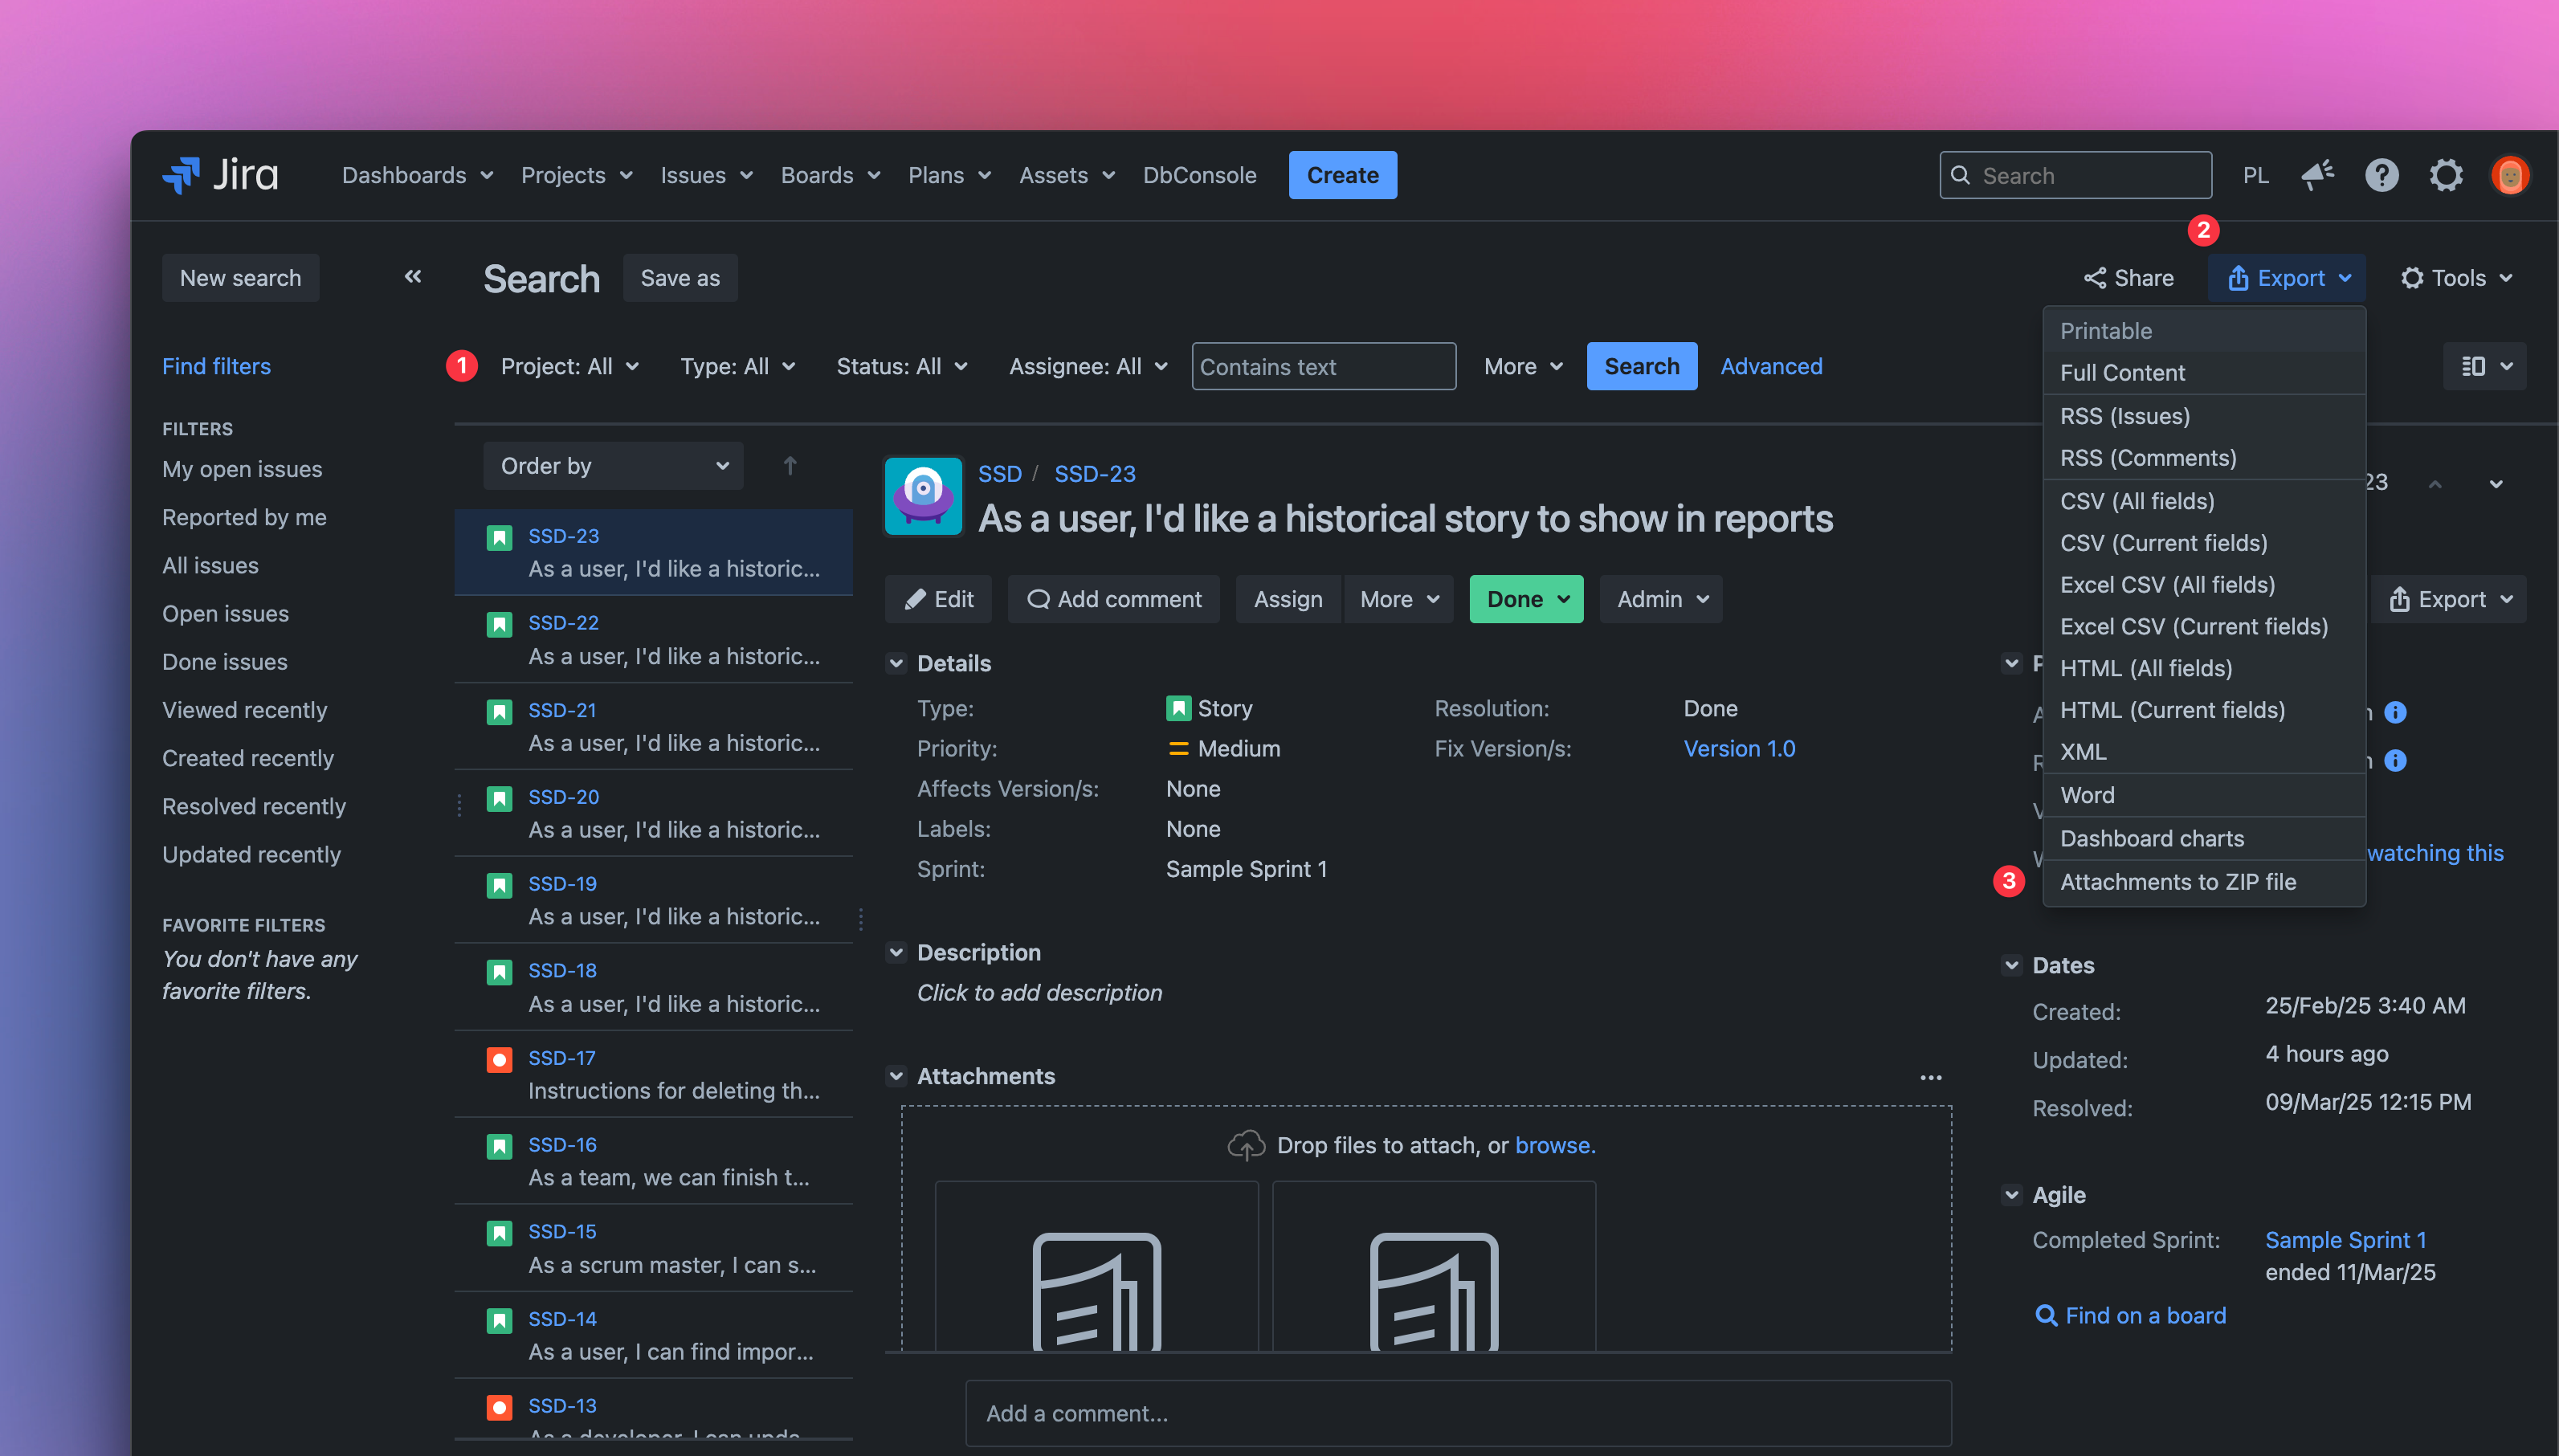Viewport: 2559px width, 1456px height.
Task: Open attachments three-dots options menu
Action: pos(1930,1077)
